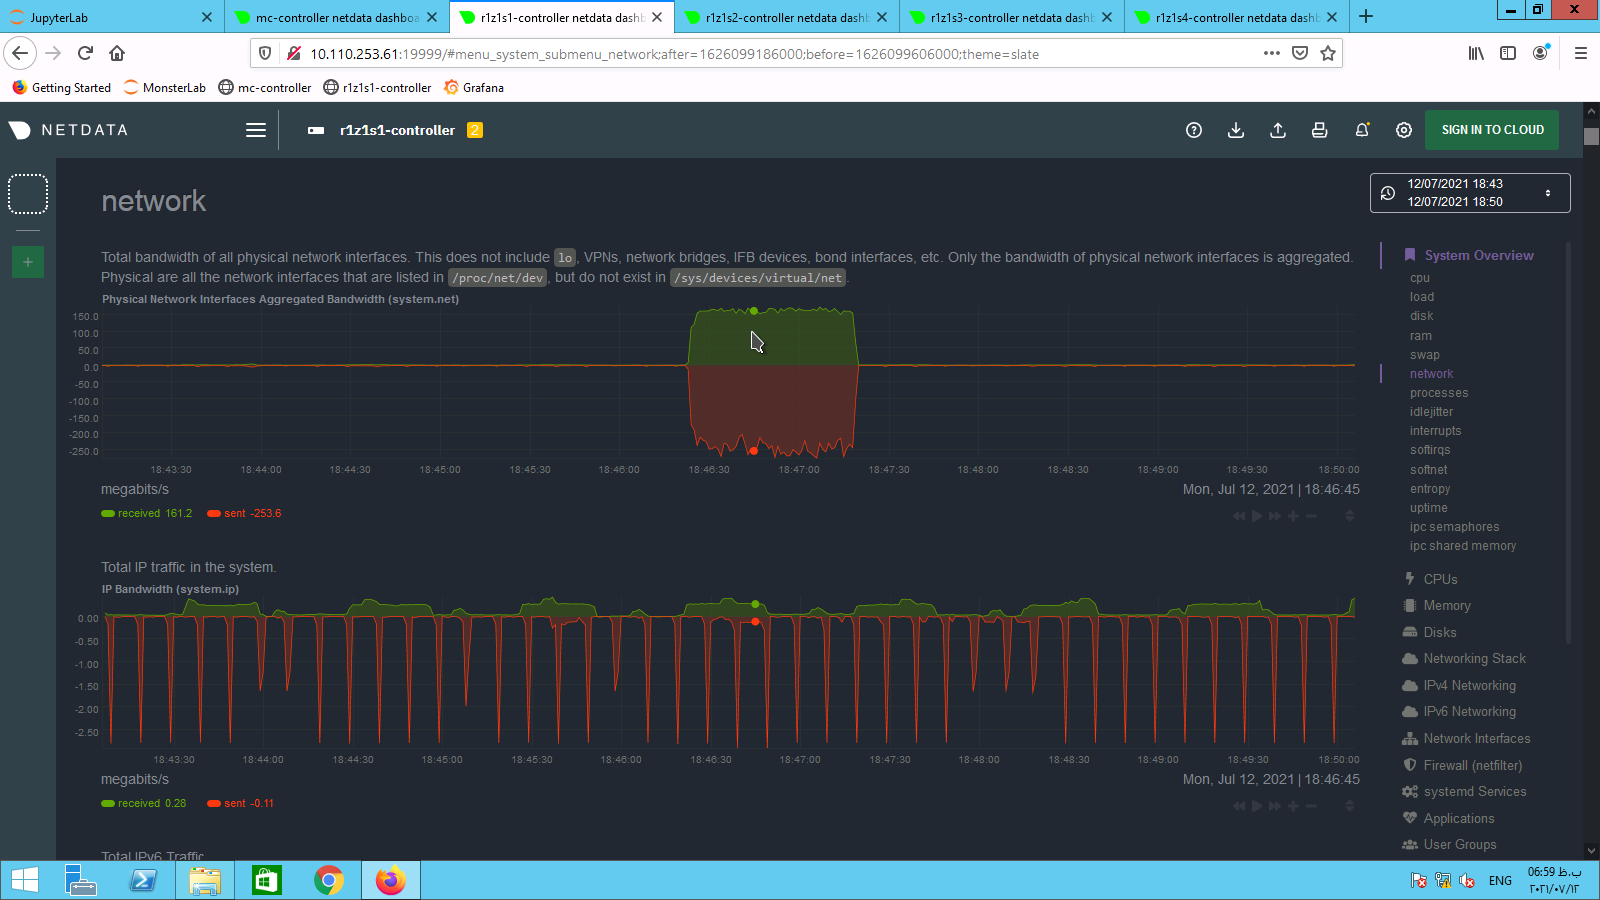This screenshot has width=1600, height=900.
Task: Click the page vertical scrollbar thumb
Action: tap(1591, 137)
